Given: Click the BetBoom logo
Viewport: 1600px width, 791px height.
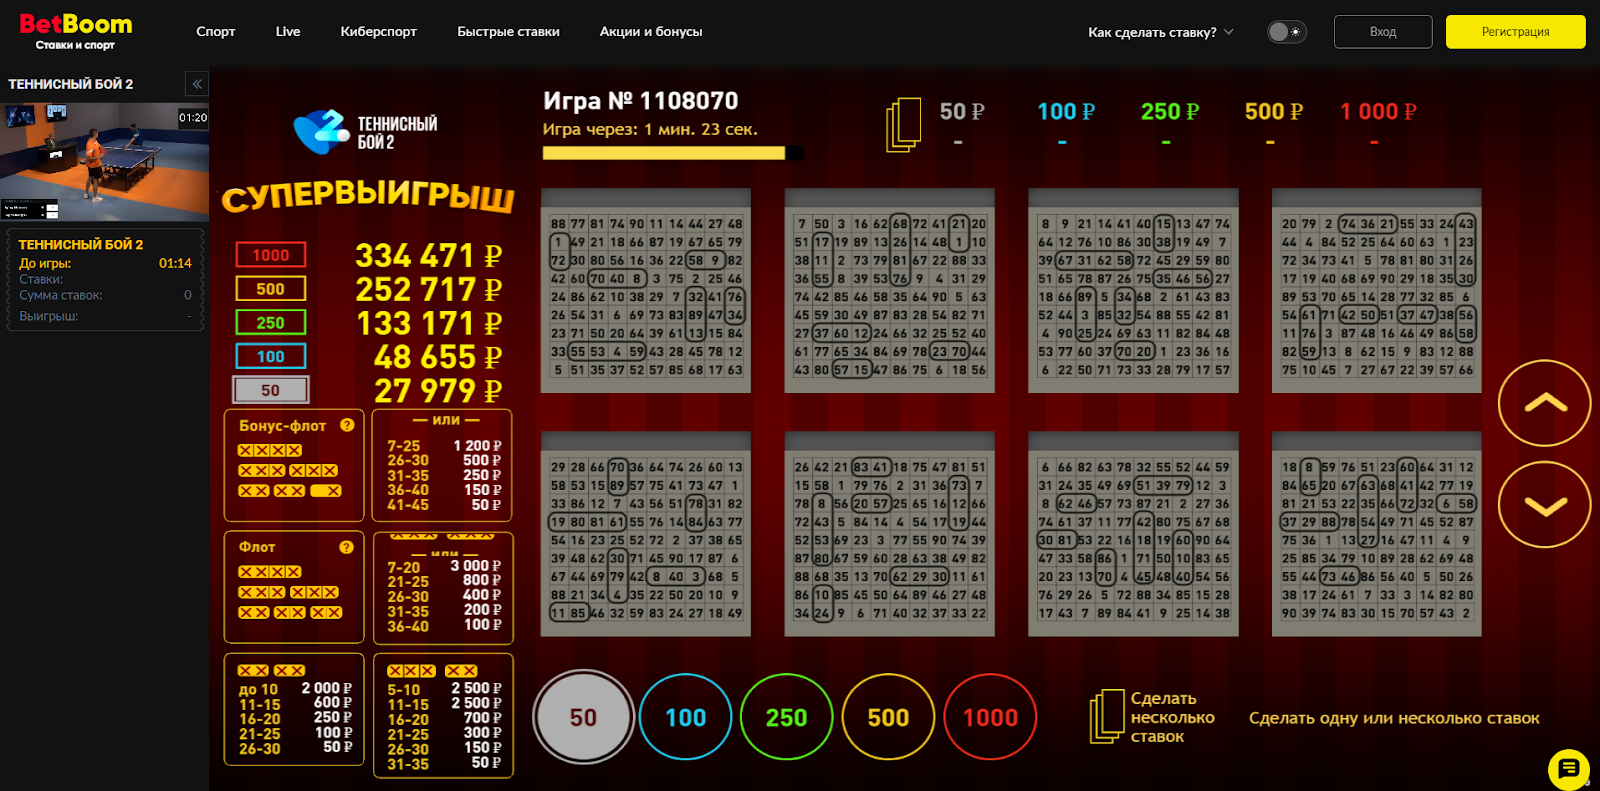Looking at the screenshot, I should coord(76,31).
